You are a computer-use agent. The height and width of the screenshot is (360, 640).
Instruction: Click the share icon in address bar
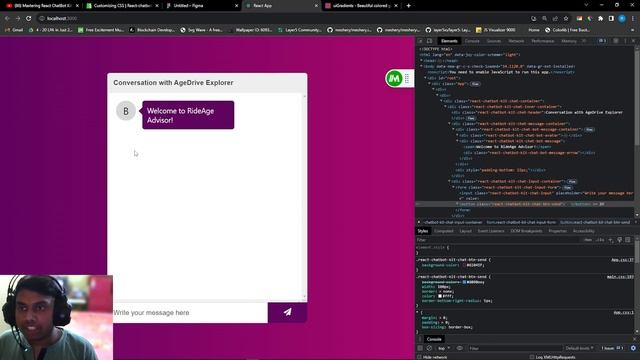[x=555, y=18]
